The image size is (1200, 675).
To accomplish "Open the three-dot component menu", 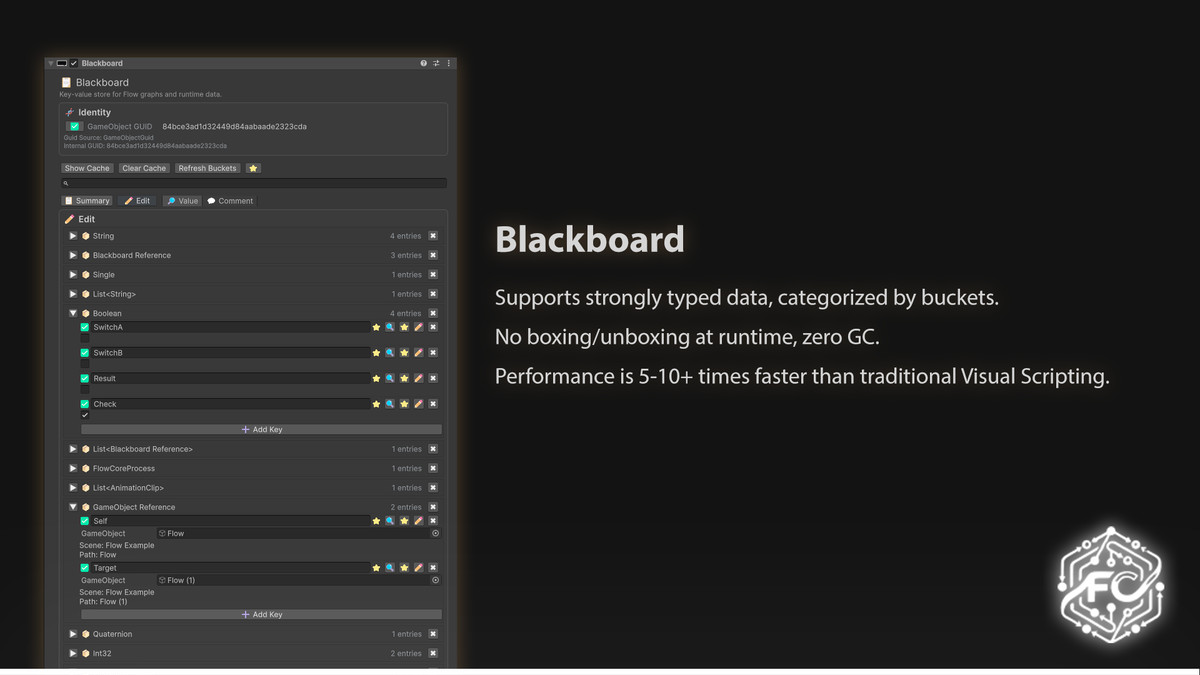I will 449,63.
